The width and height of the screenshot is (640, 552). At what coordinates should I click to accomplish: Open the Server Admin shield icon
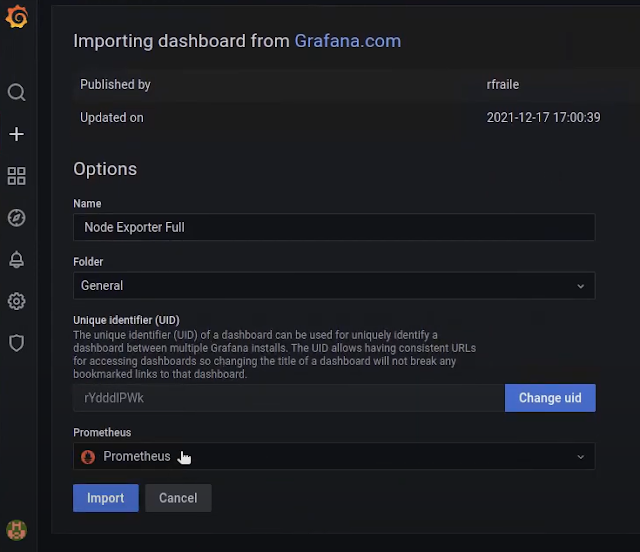click(17, 343)
